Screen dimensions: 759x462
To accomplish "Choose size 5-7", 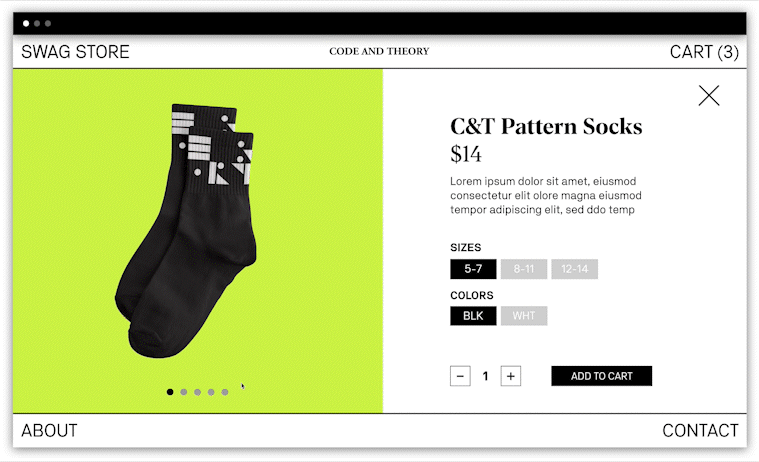I will click(x=473, y=269).
